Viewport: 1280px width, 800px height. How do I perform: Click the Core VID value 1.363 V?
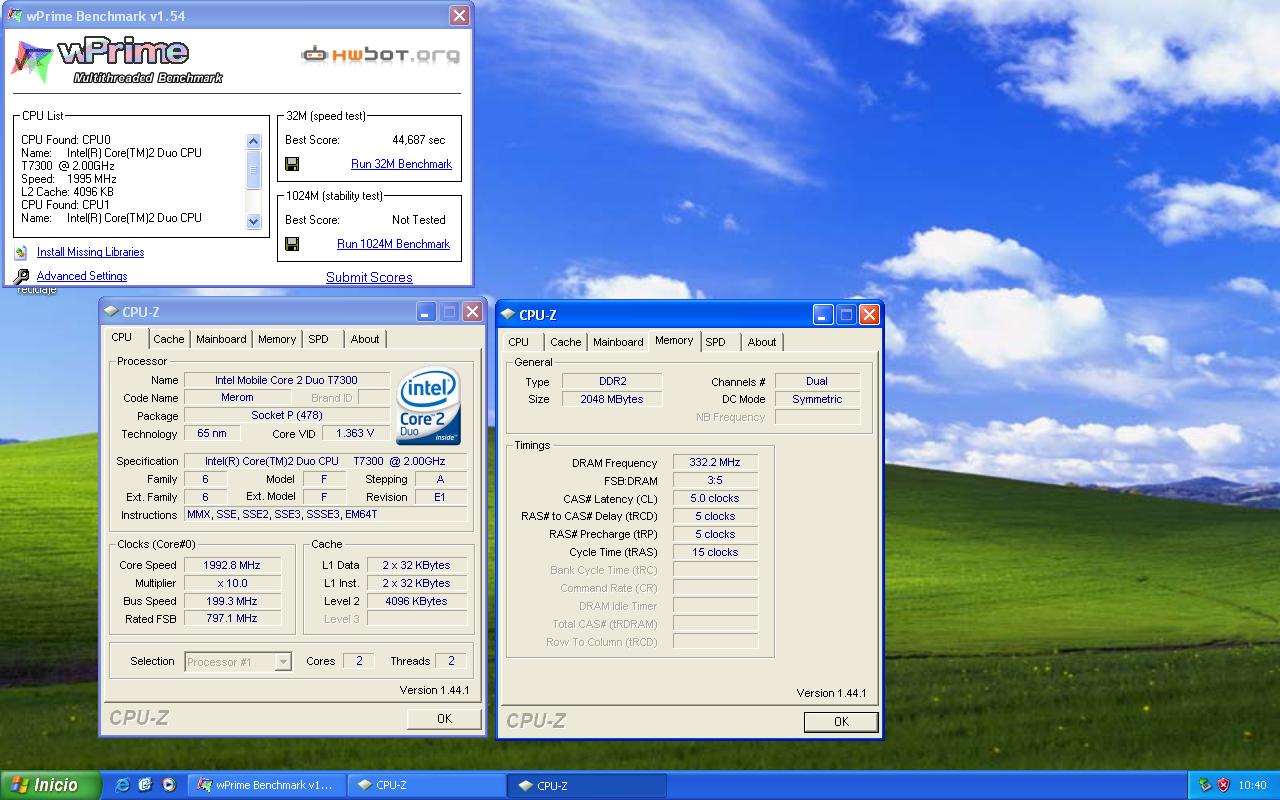[x=356, y=433]
